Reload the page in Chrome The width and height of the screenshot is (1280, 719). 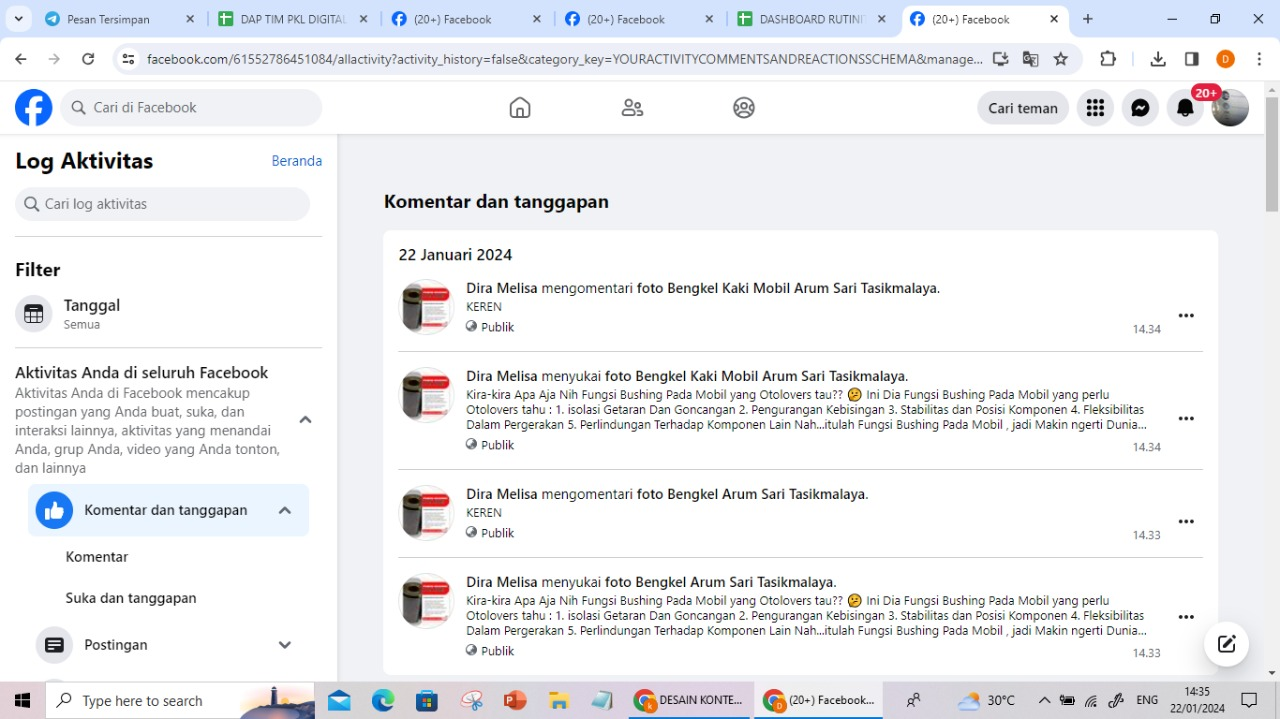point(88,59)
